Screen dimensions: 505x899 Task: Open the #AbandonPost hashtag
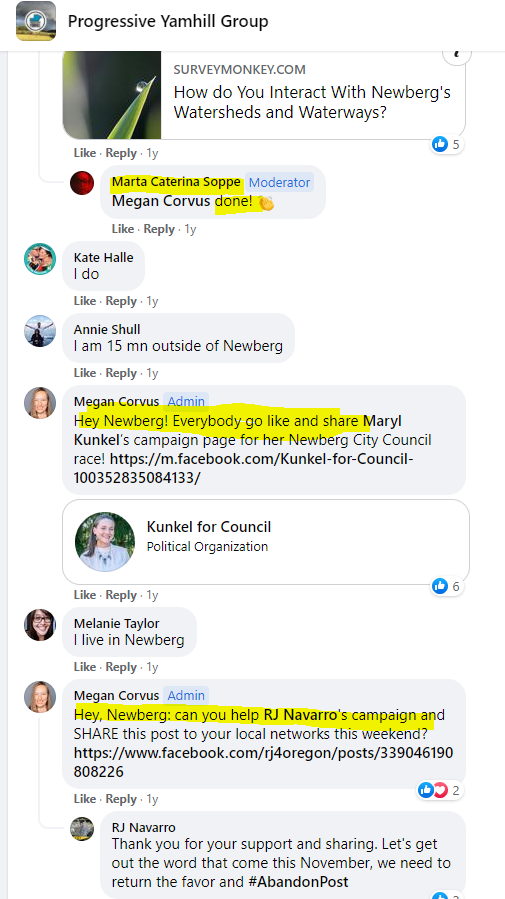299,881
